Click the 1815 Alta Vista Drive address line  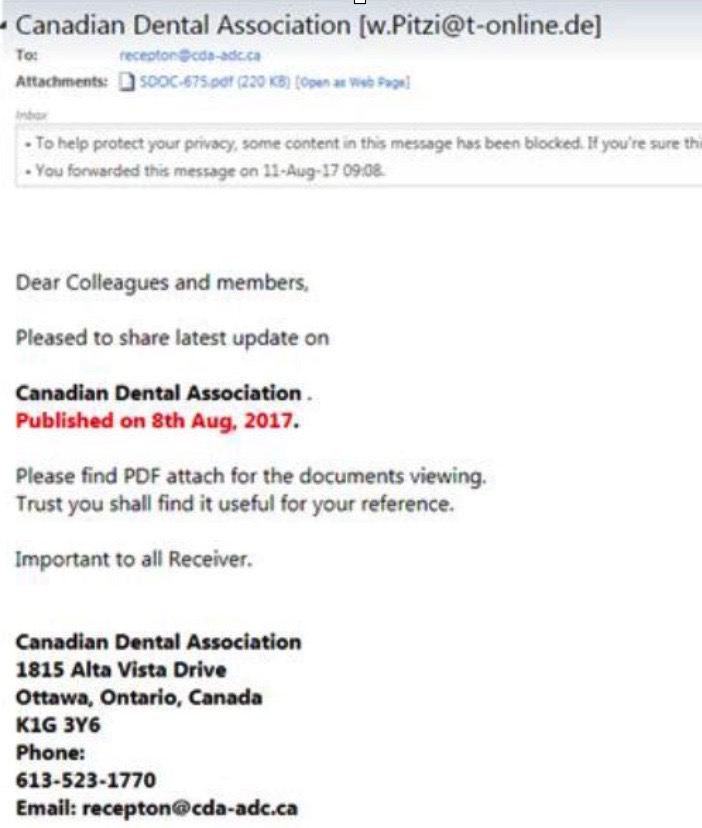click(121, 670)
